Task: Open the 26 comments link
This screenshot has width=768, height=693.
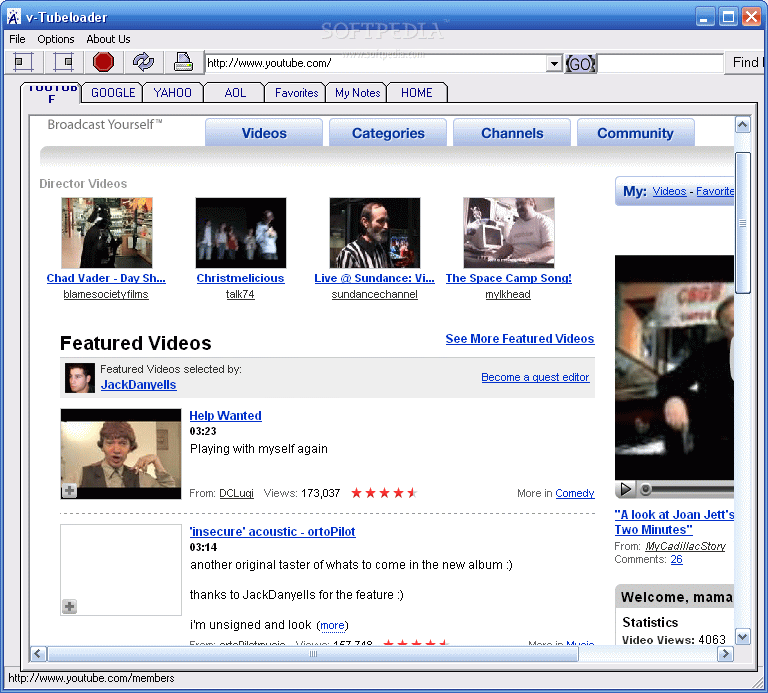Action: [676, 559]
